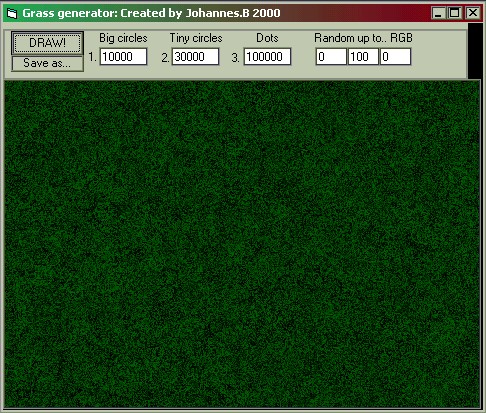
Task: Click the green RGB field showing 100
Action: point(363,57)
